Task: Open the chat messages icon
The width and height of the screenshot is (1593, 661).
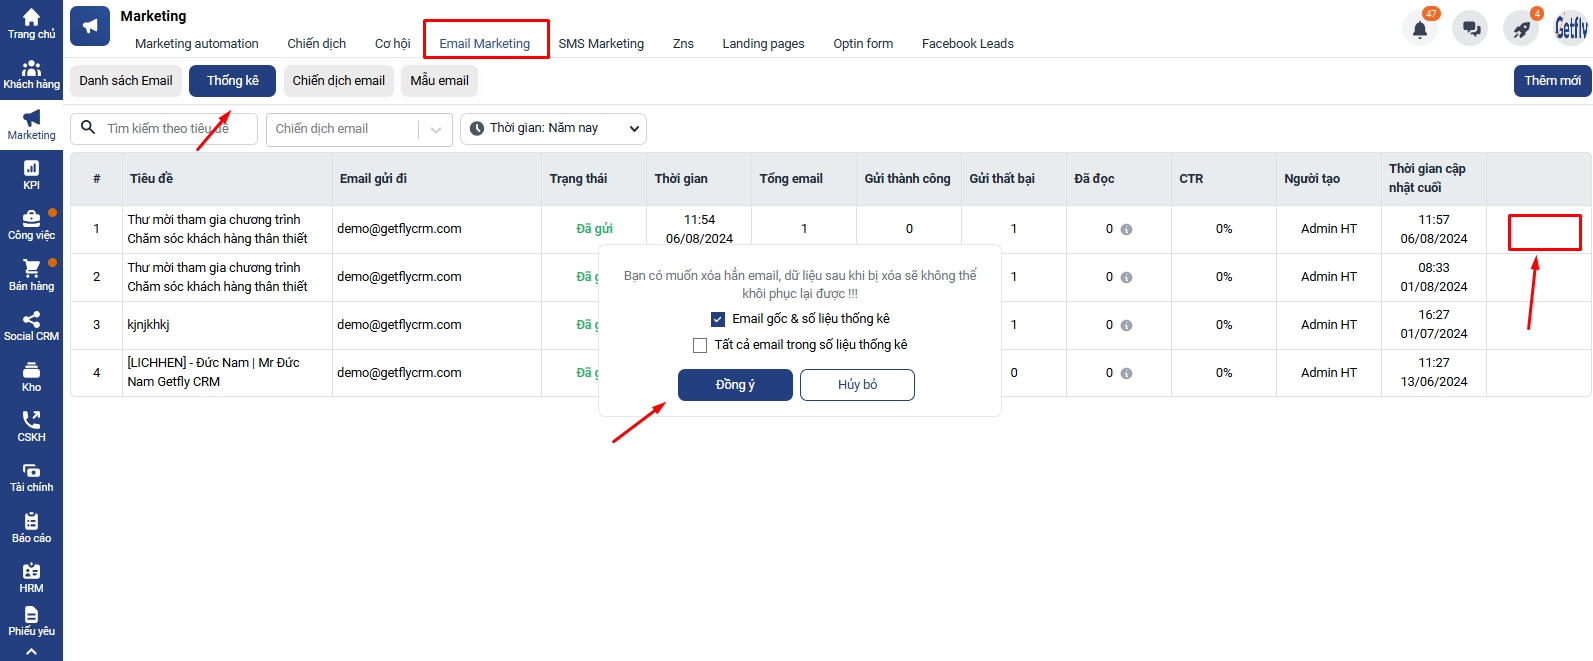Action: (1471, 29)
